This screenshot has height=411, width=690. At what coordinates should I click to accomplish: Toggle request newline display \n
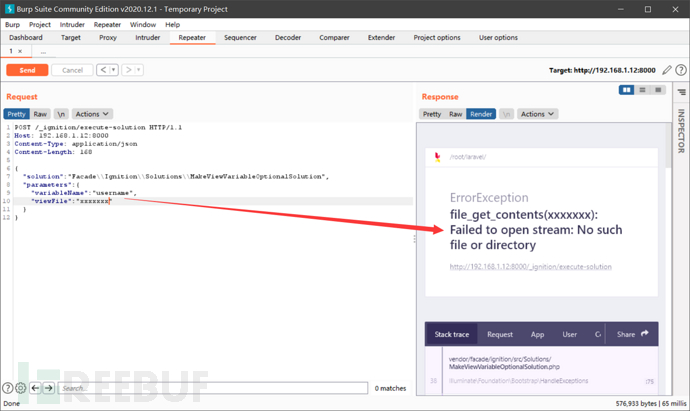(x=61, y=114)
